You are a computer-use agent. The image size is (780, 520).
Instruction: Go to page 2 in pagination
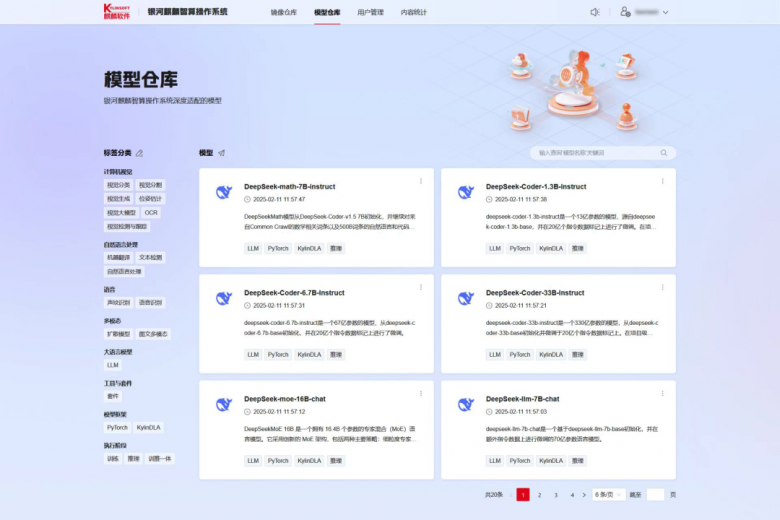click(x=539, y=495)
